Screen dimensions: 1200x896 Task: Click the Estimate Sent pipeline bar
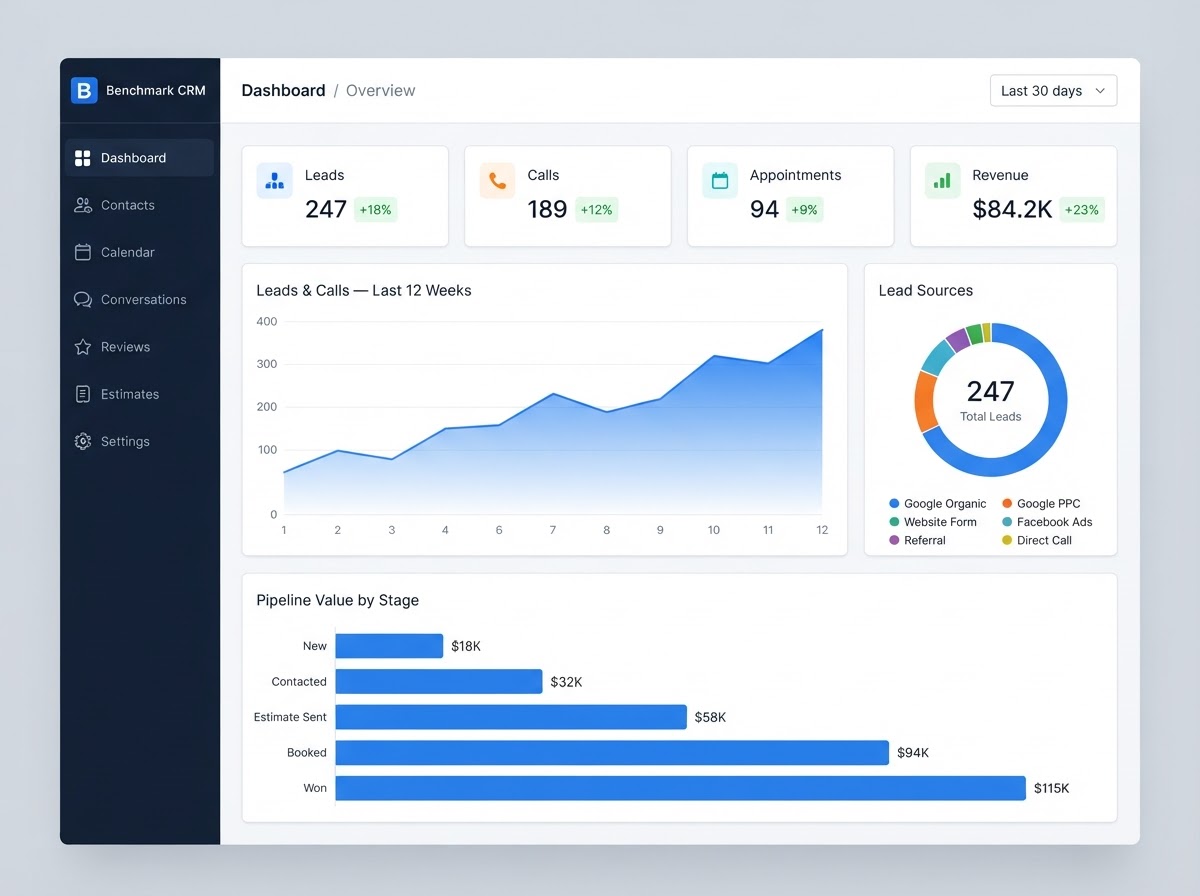(511, 717)
